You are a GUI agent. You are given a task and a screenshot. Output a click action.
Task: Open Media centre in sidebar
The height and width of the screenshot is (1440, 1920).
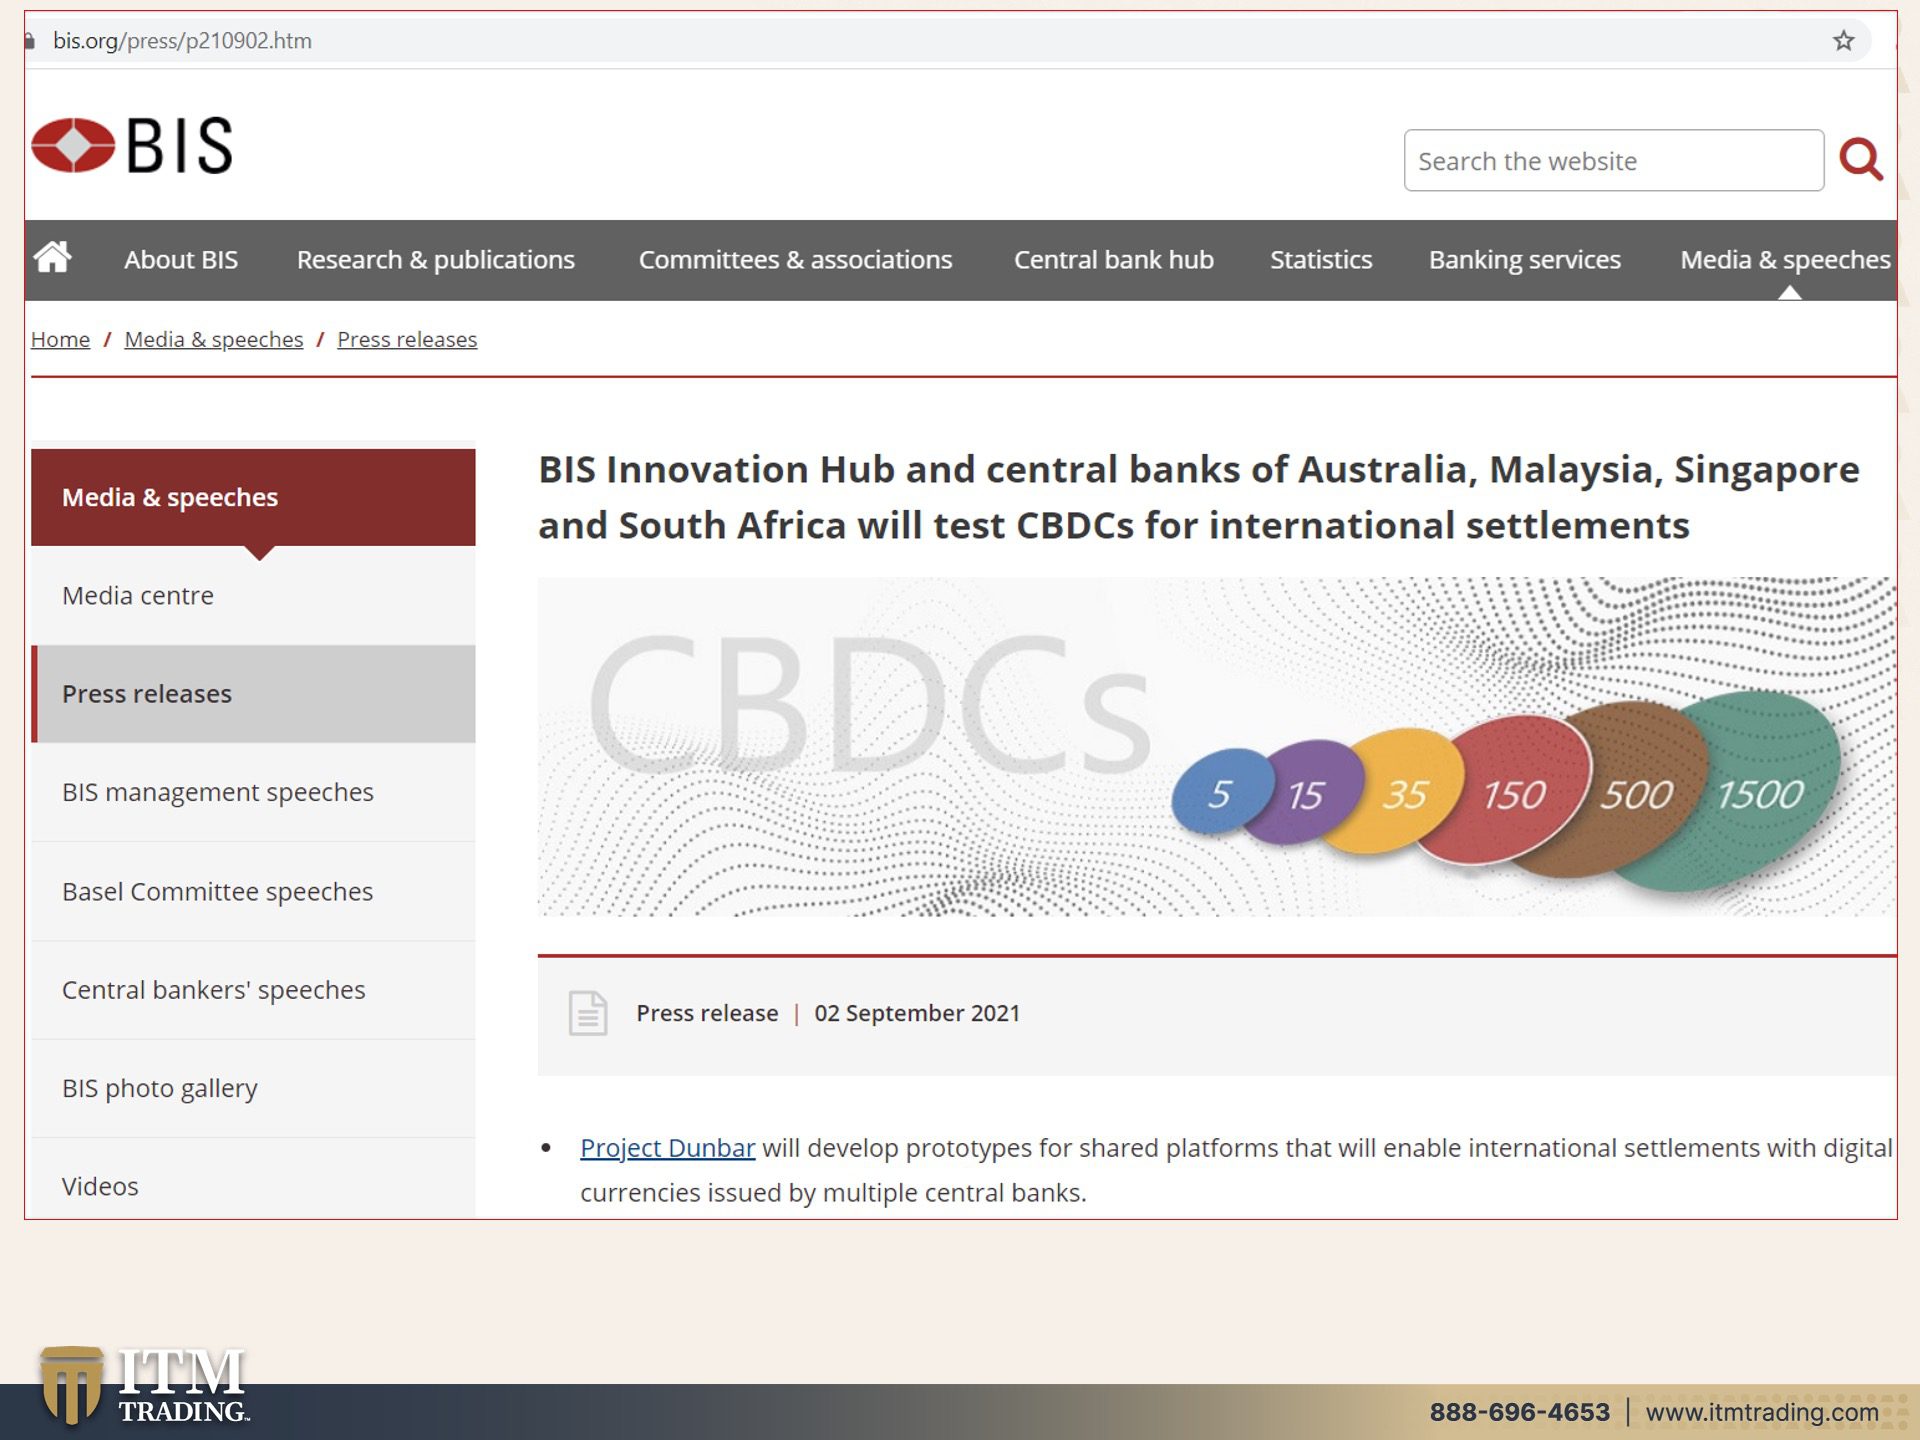coord(253,595)
